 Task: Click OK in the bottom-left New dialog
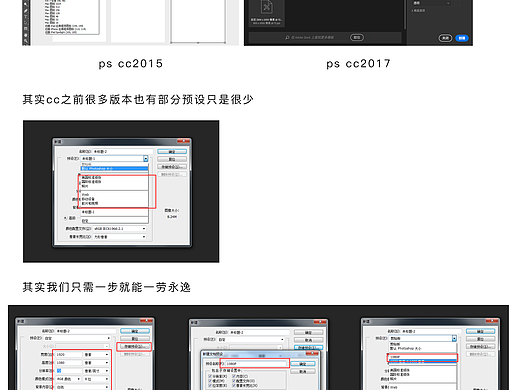pyautogui.click(x=135, y=331)
